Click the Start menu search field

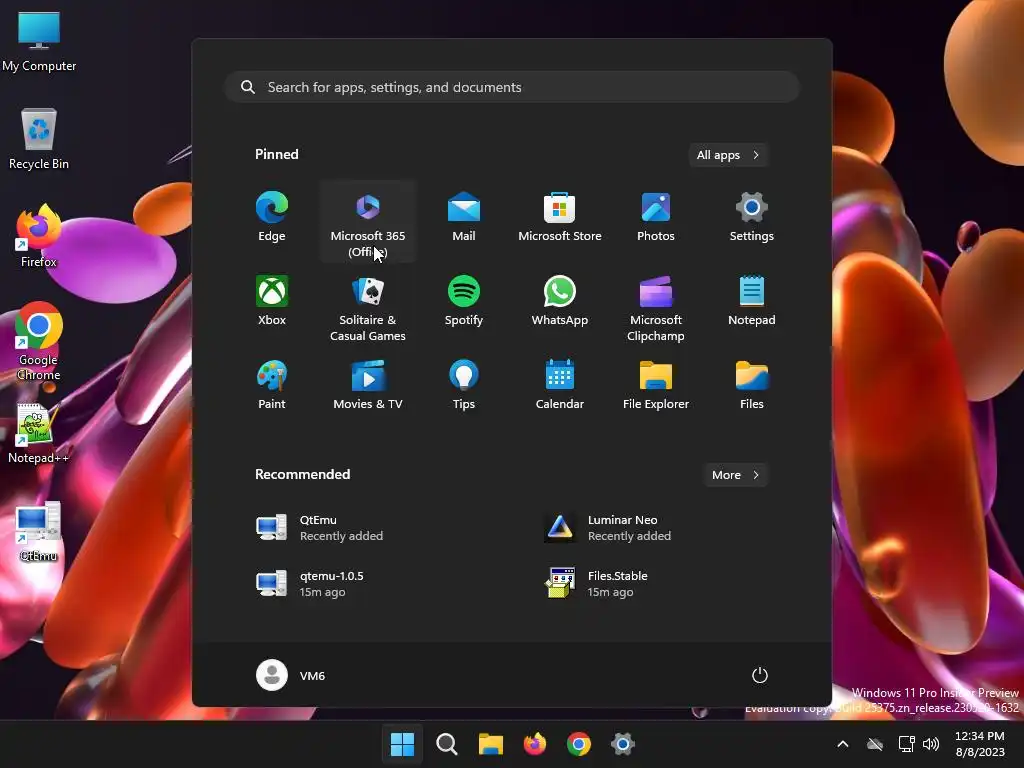pyautogui.click(x=512, y=87)
